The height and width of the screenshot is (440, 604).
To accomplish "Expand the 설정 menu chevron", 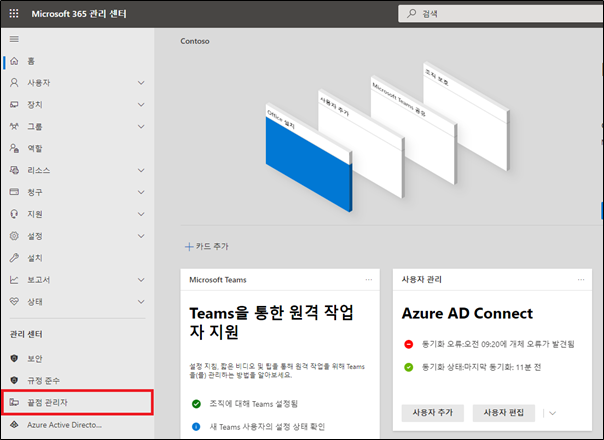I will [x=141, y=236].
